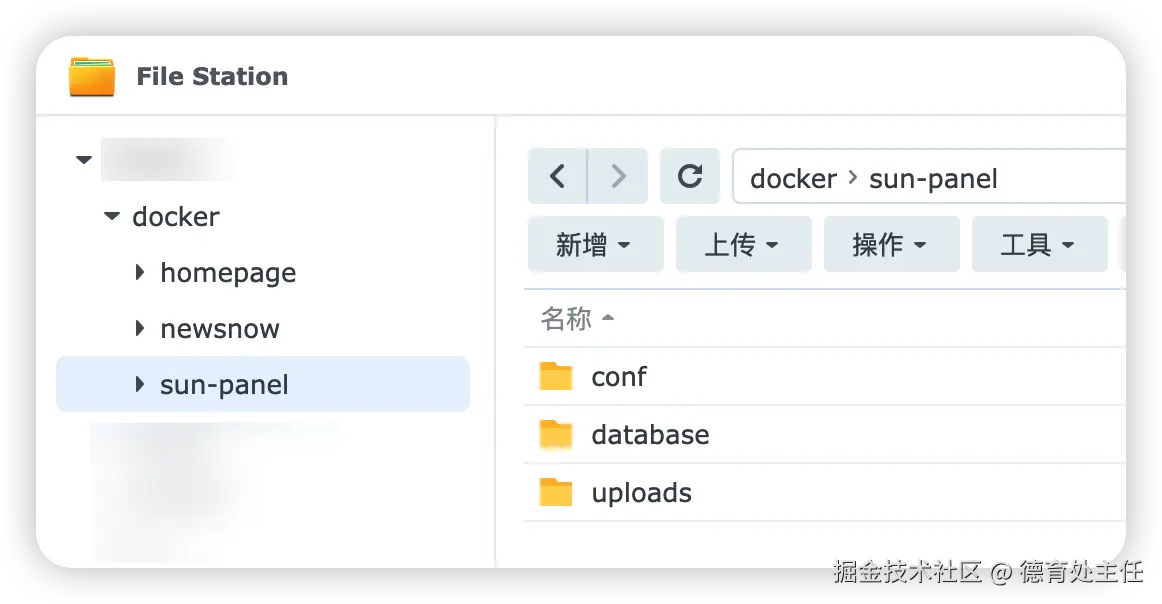Screen dimensions: 1162x604
Task: Collapse the docker tree node
Action: click(112, 217)
